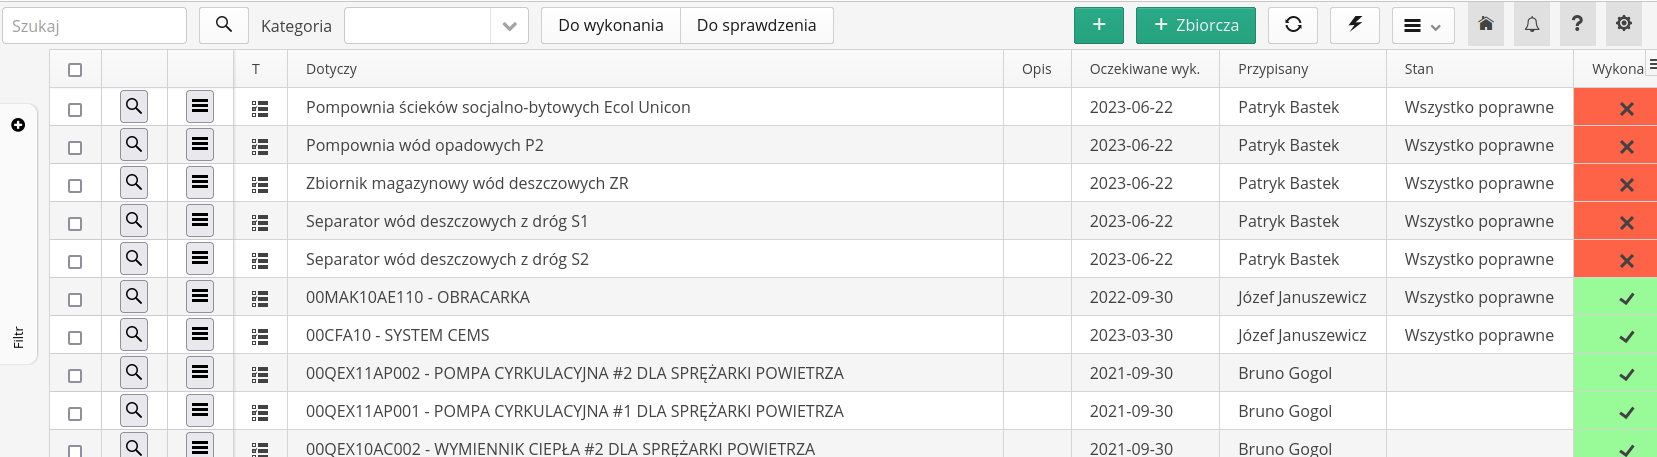The image size is (1657, 457).
Task: Switch to Do wykonania tab
Action: (610, 26)
